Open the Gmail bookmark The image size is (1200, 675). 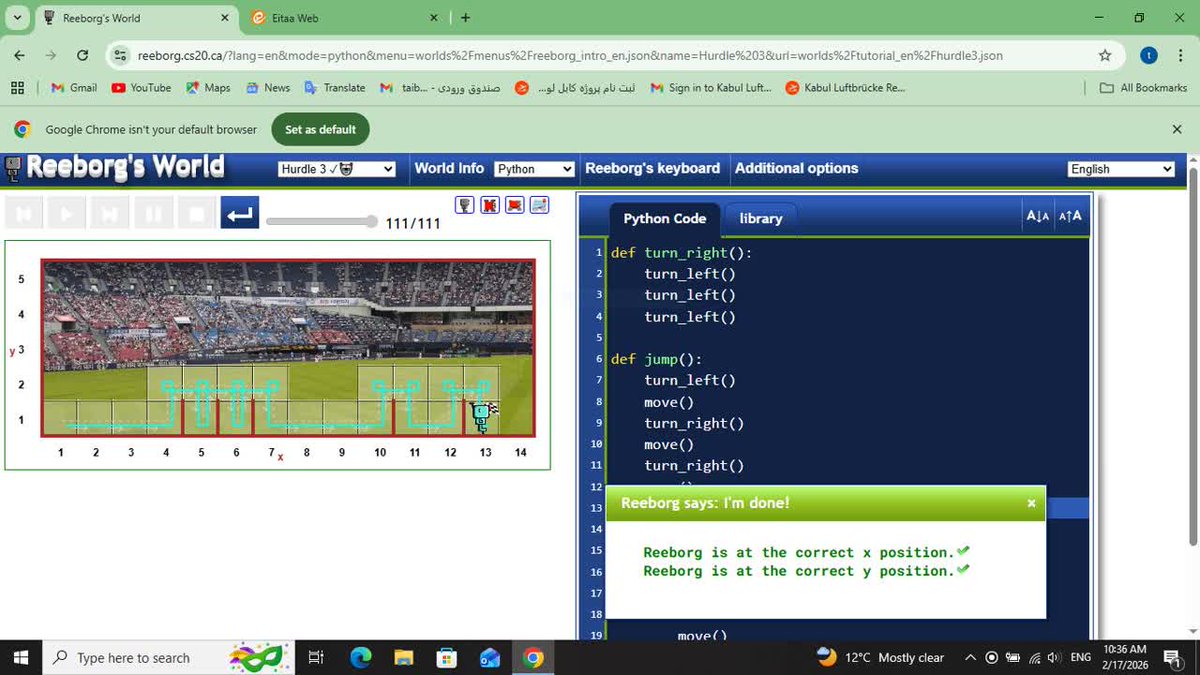point(74,88)
